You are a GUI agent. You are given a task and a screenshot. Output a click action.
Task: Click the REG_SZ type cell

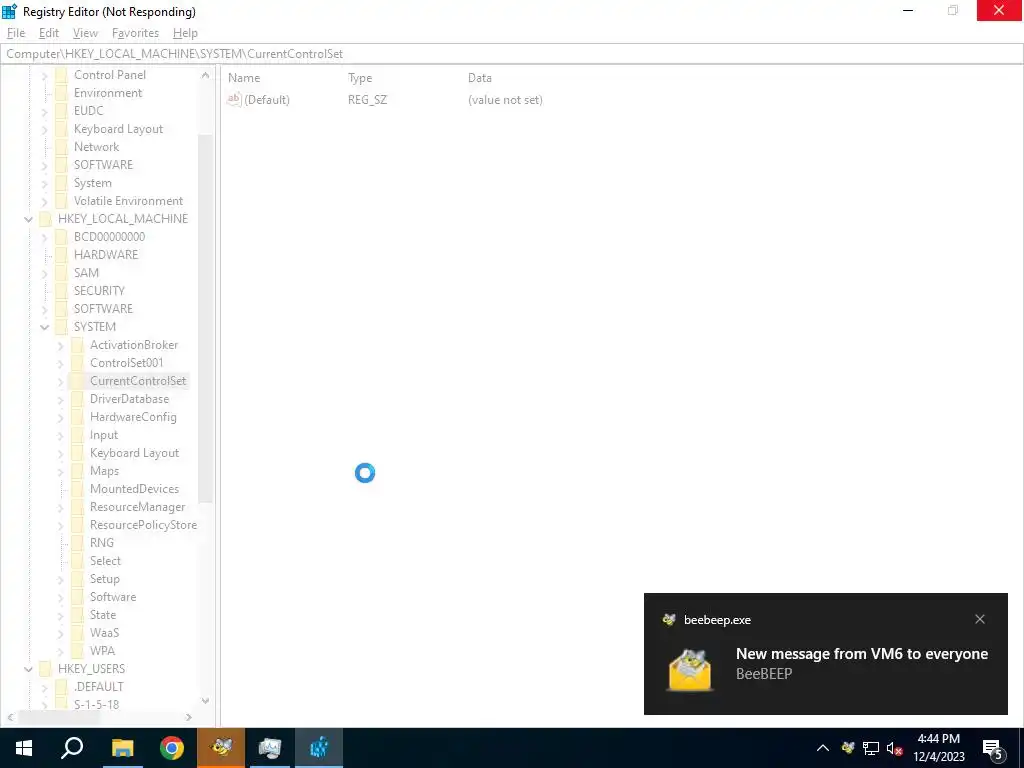tap(368, 100)
